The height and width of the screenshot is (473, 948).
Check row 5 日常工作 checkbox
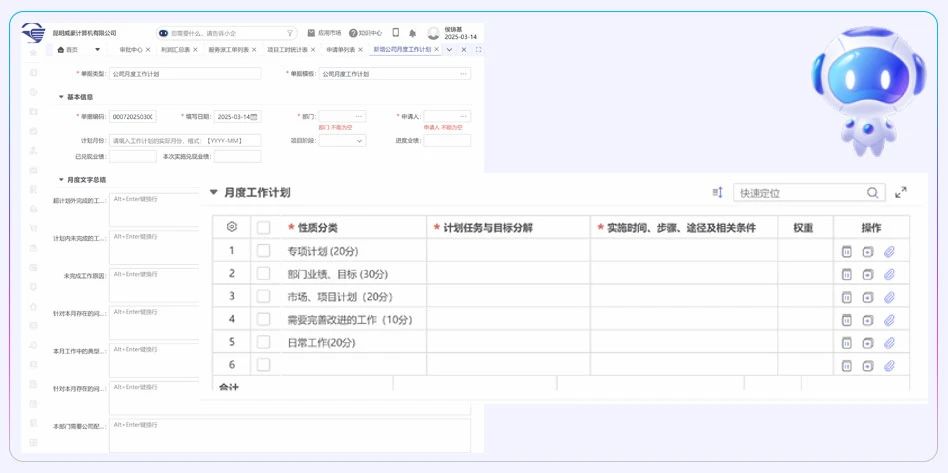coord(264,342)
